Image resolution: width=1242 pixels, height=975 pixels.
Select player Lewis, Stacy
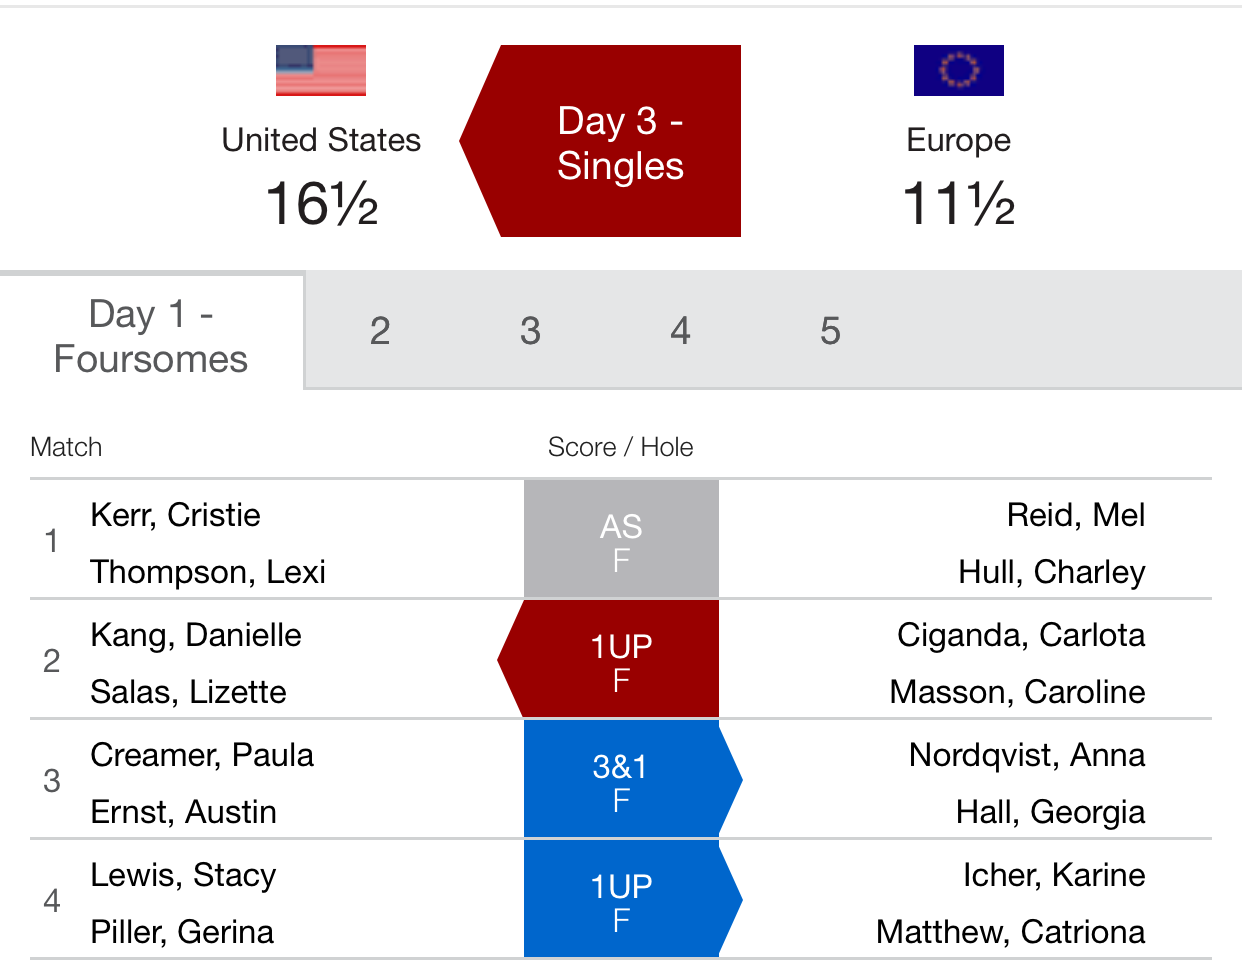pos(183,875)
